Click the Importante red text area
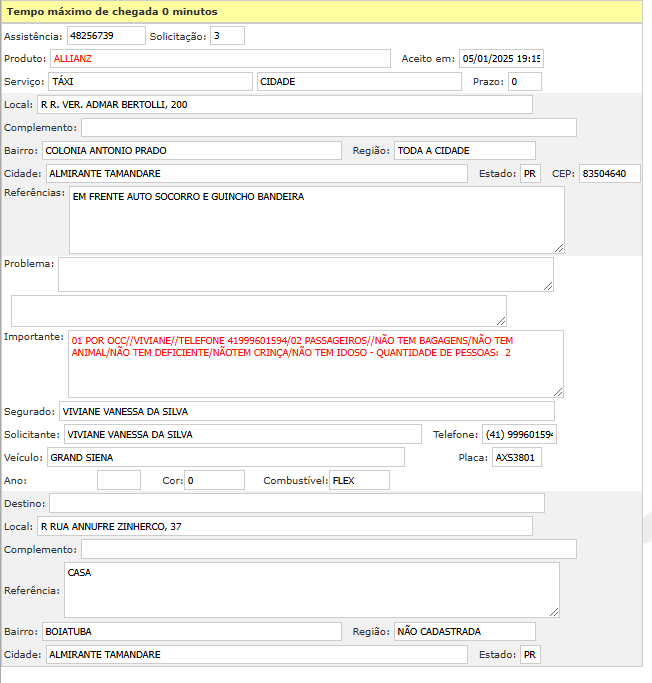 point(315,364)
